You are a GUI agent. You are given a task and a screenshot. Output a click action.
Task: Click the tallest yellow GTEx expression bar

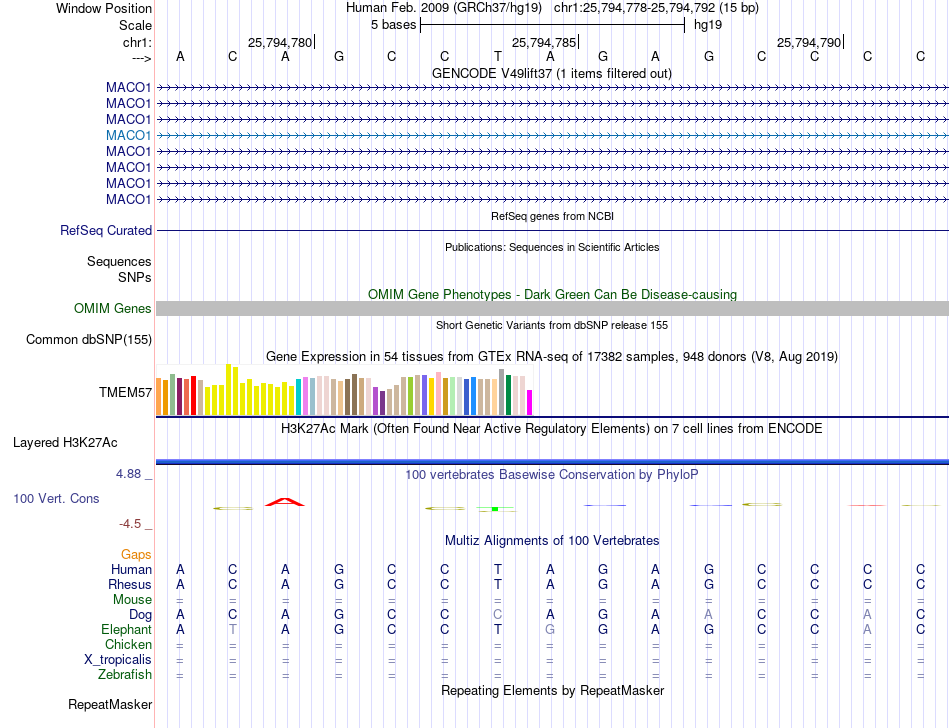coord(228,389)
